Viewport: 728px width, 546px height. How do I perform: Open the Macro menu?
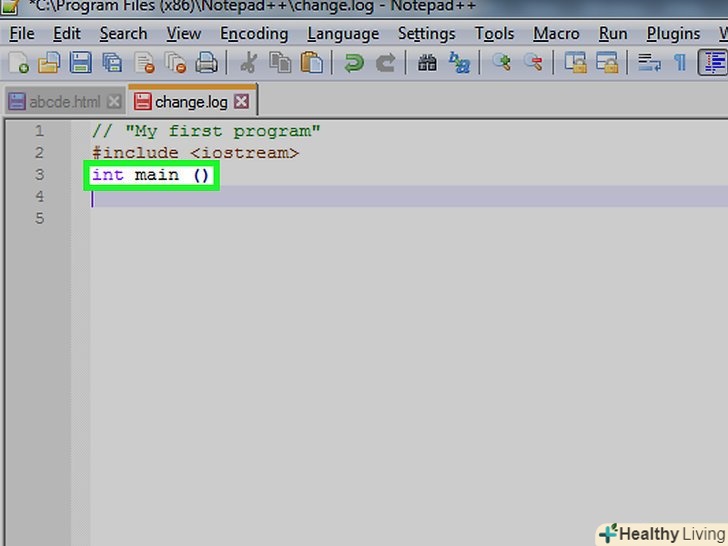coord(556,34)
